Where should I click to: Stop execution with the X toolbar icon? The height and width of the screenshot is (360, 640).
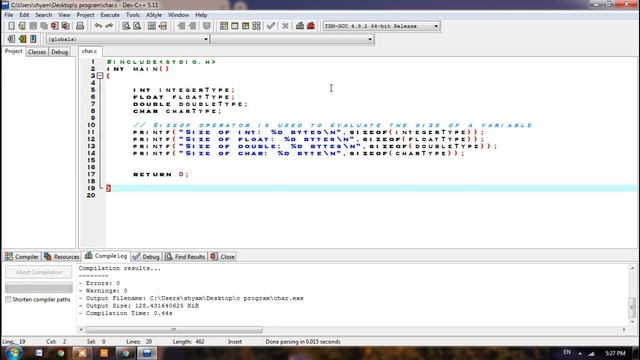[x=285, y=26]
